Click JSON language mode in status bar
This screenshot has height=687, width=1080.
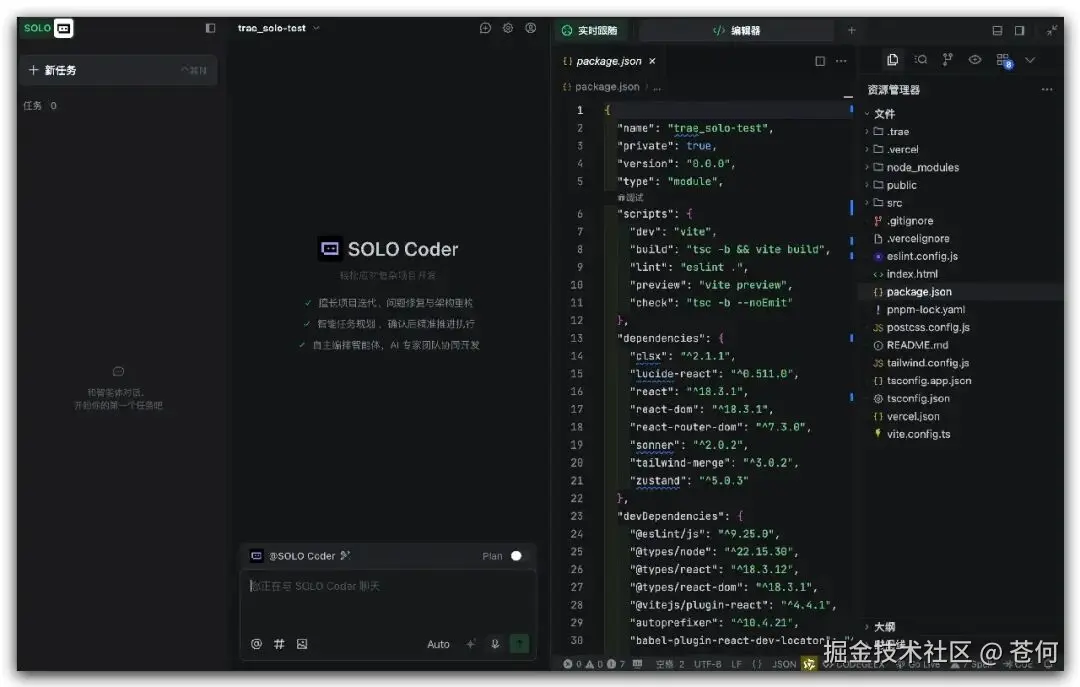click(x=784, y=664)
